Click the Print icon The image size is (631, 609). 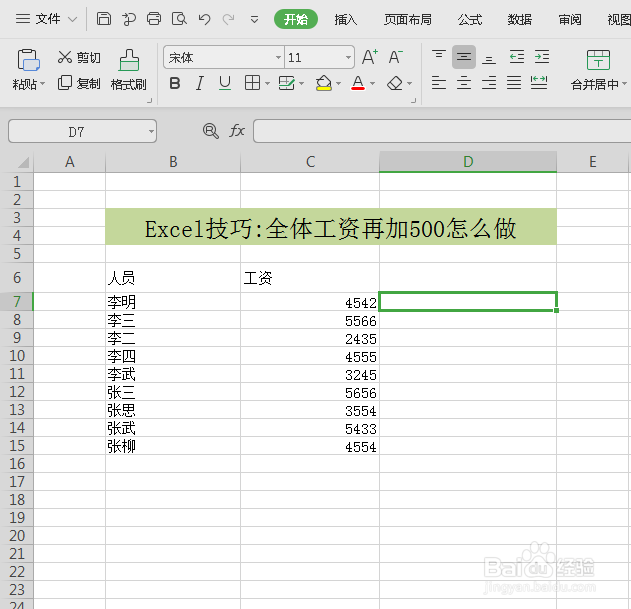[154, 19]
